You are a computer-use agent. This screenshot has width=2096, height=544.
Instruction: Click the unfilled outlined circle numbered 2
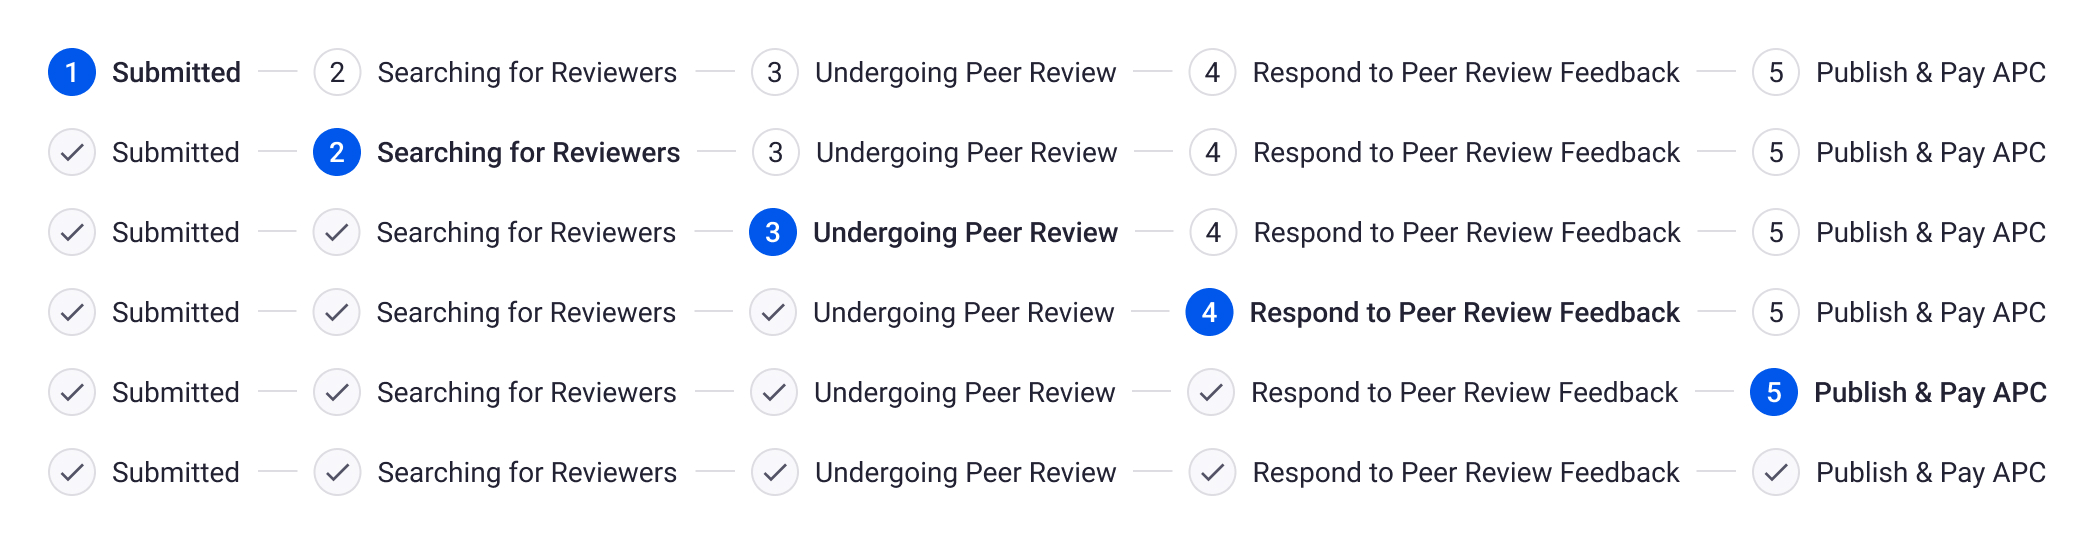pyautogui.click(x=337, y=72)
